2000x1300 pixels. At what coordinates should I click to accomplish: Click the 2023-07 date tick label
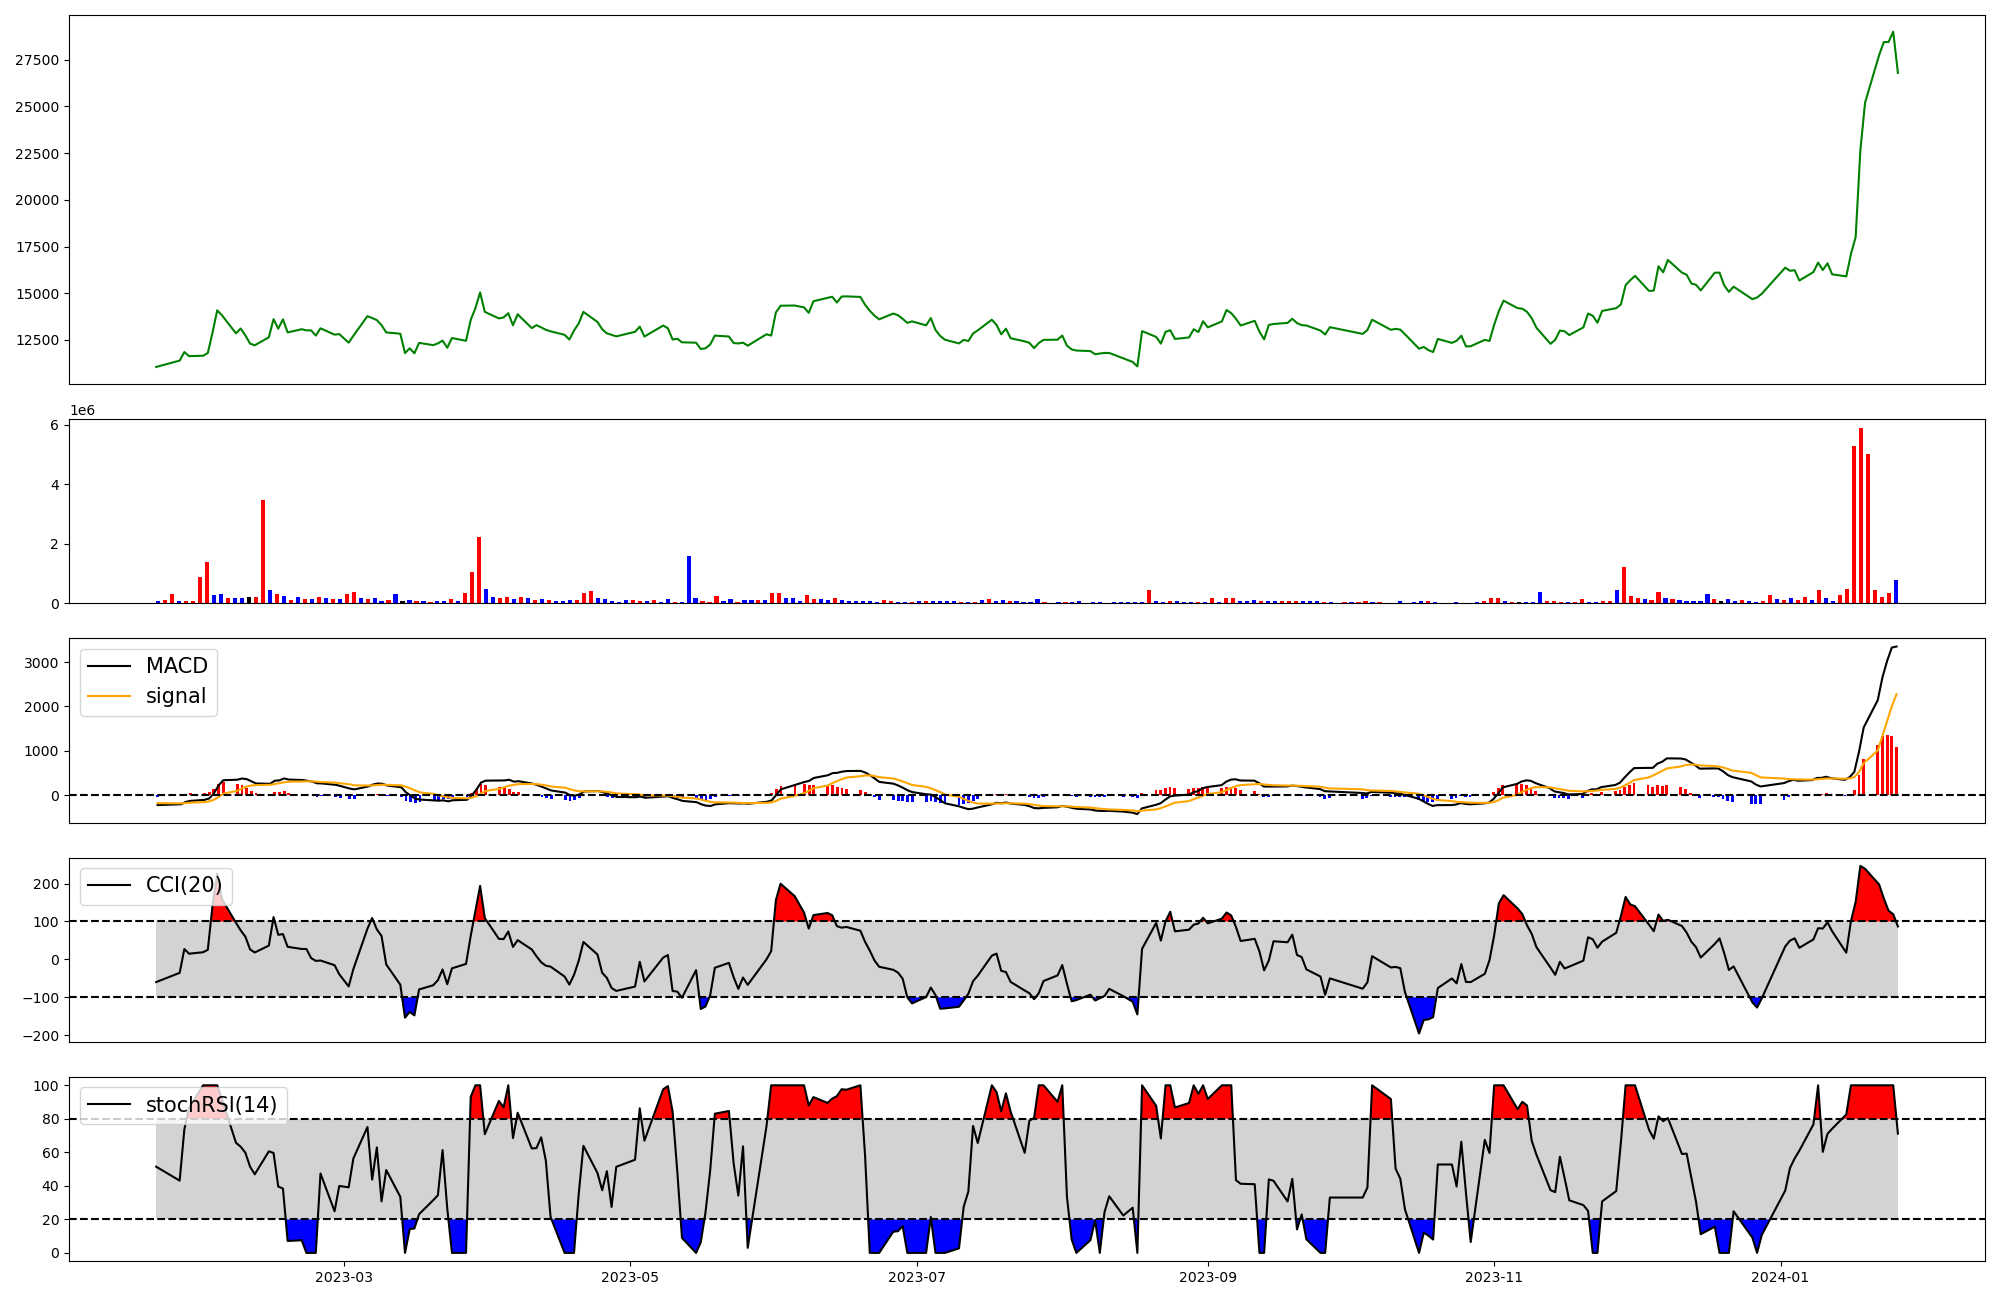917,1277
